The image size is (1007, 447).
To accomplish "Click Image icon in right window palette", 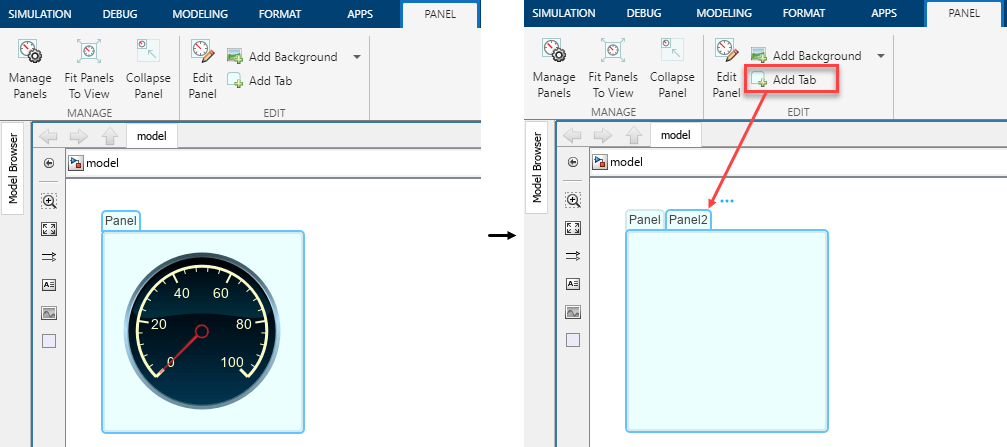I will (x=573, y=312).
